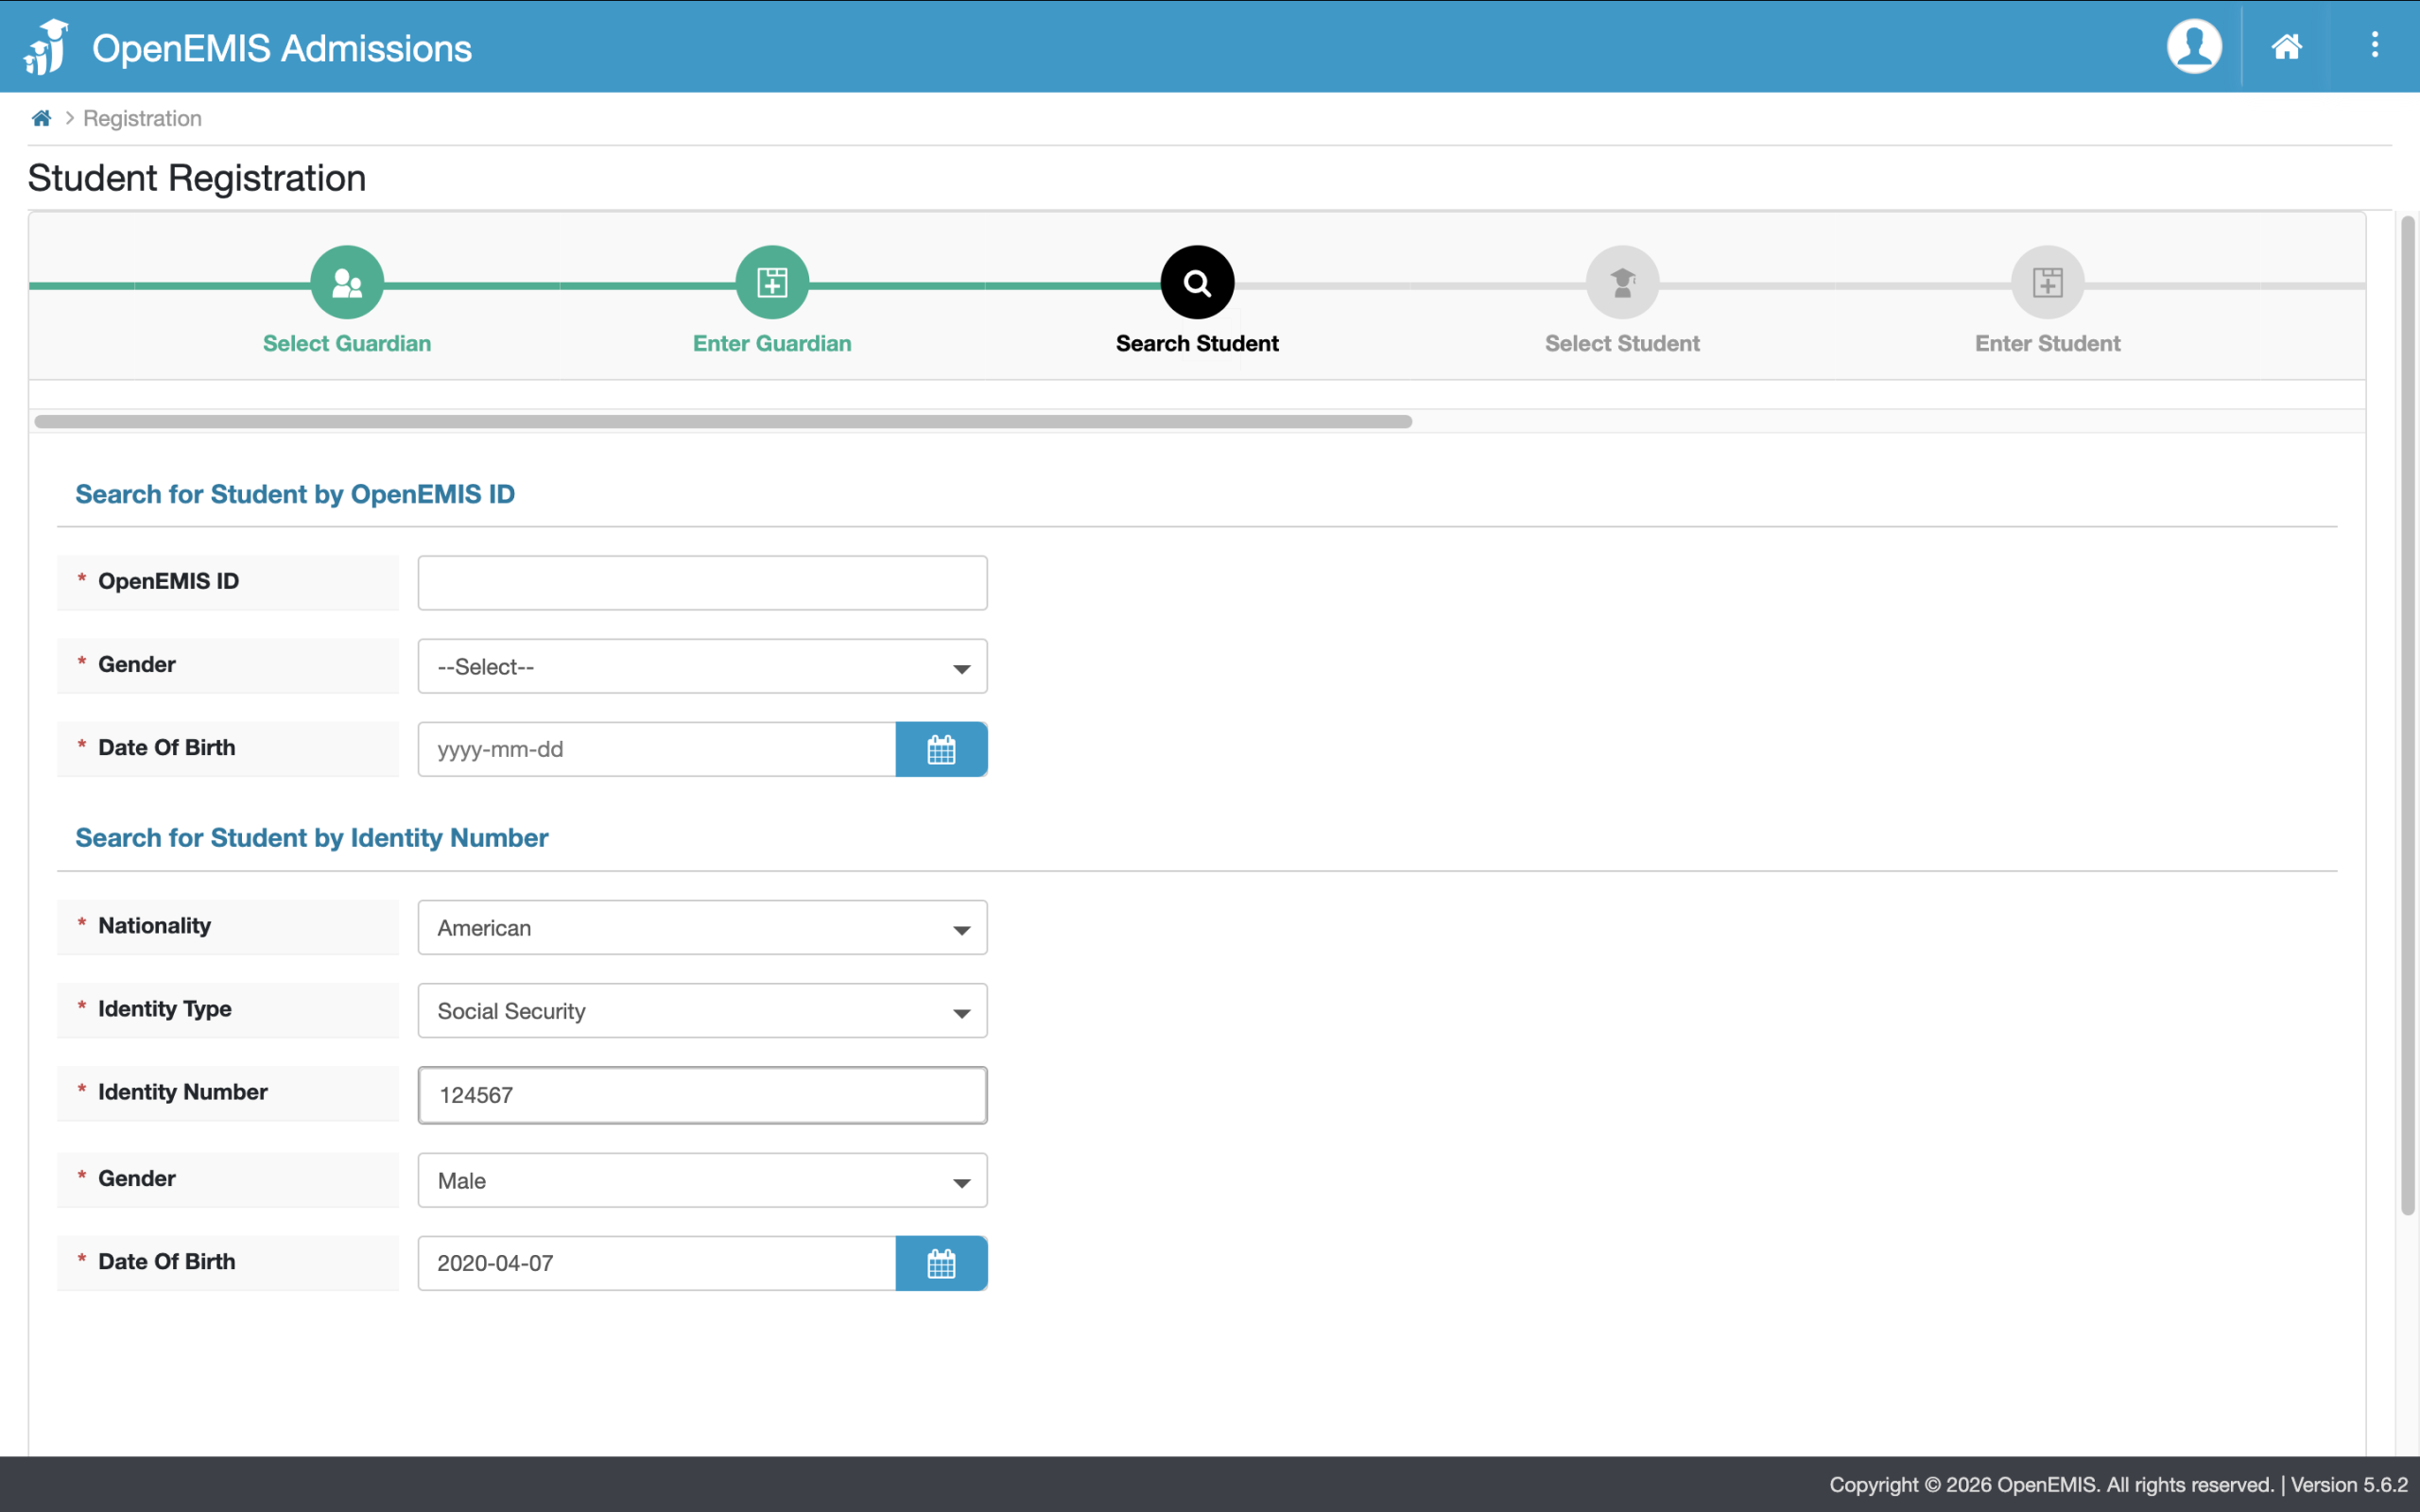Click the Identity Number field containing 124567
This screenshot has width=2420, height=1512.
[702, 1095]
